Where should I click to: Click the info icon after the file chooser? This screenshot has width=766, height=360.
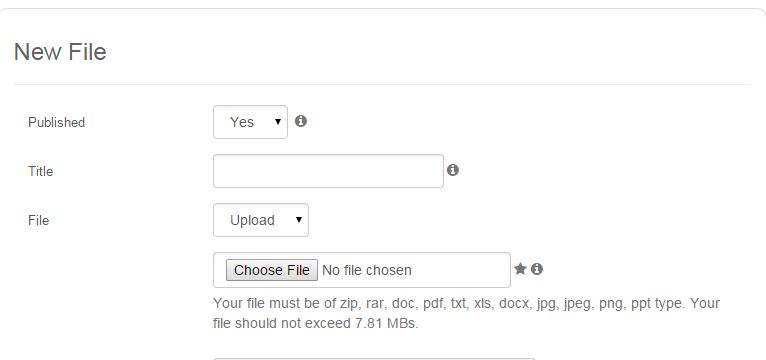click(537, 269)
